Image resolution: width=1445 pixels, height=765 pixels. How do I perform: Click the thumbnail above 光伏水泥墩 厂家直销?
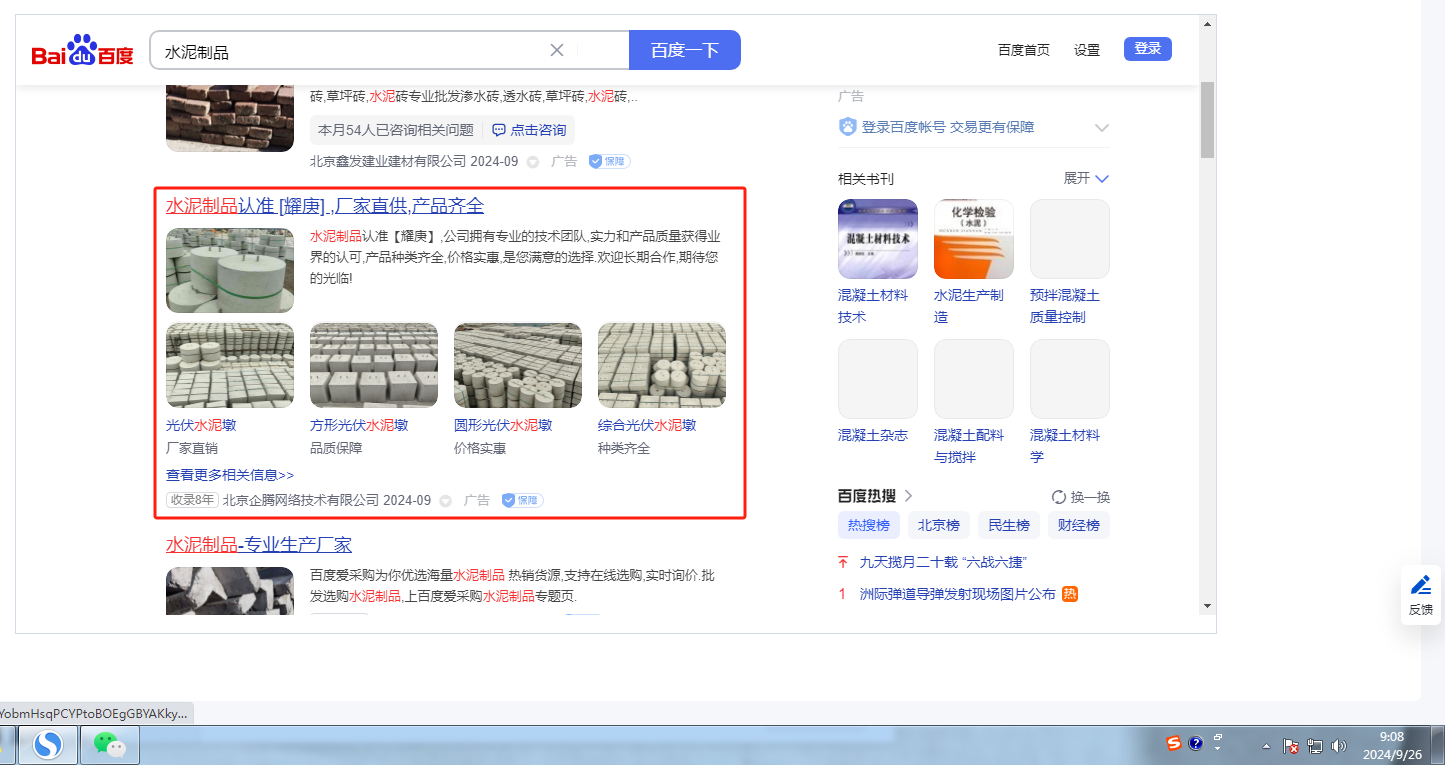pyautogui.click(x=230, y=365)
